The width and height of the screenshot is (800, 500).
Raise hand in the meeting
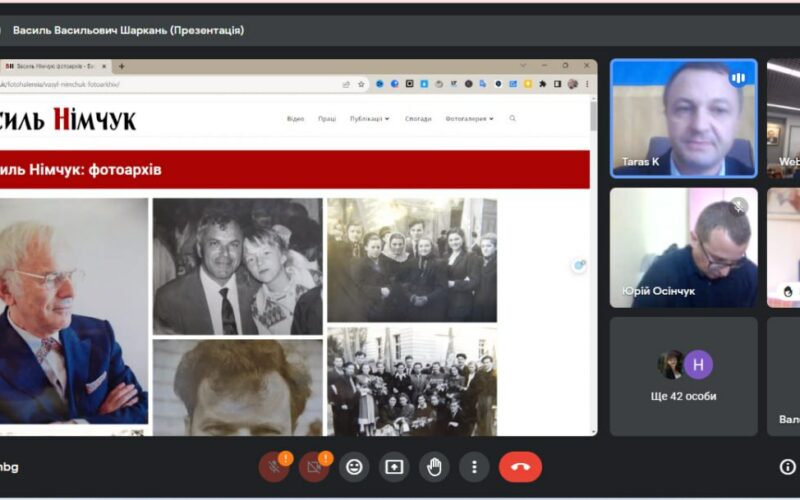[434, 467]
